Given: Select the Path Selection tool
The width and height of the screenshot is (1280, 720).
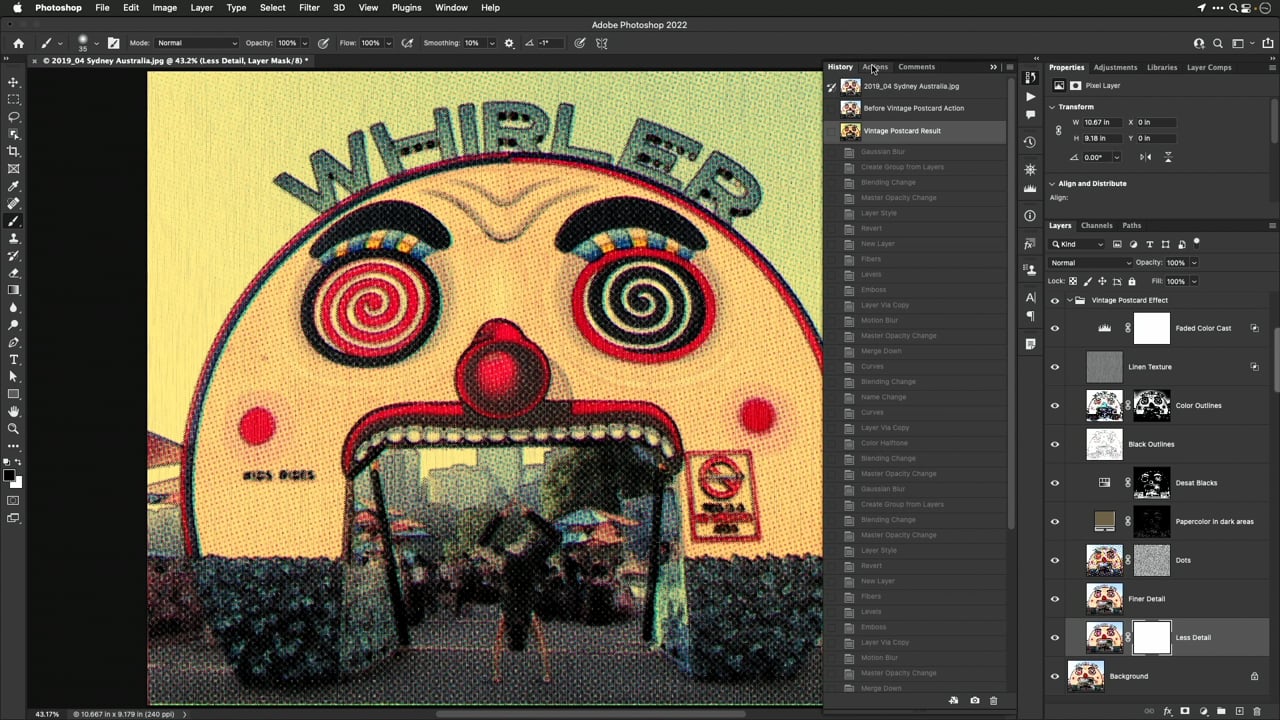Looking at the screenshot, I should pyautogui.click(x=14, y=377).
